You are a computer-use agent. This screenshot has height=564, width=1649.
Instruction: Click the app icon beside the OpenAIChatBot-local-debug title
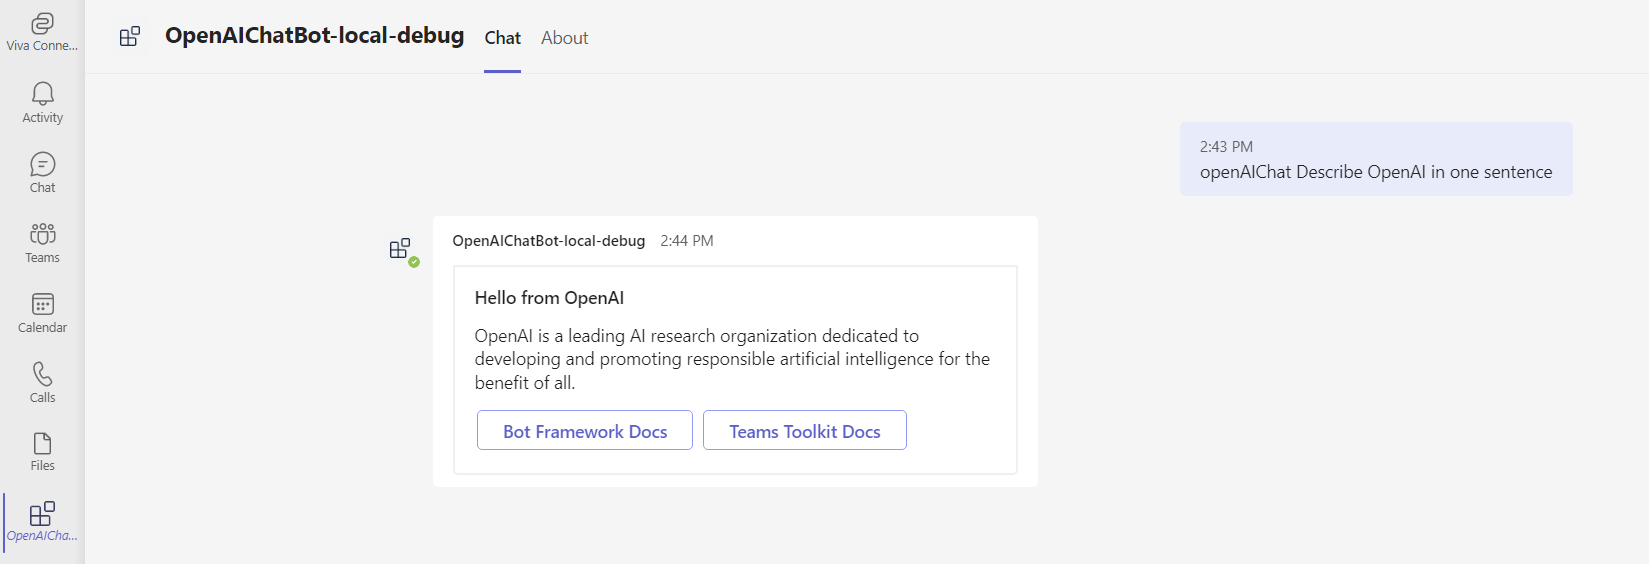click(x=130, y=37)
